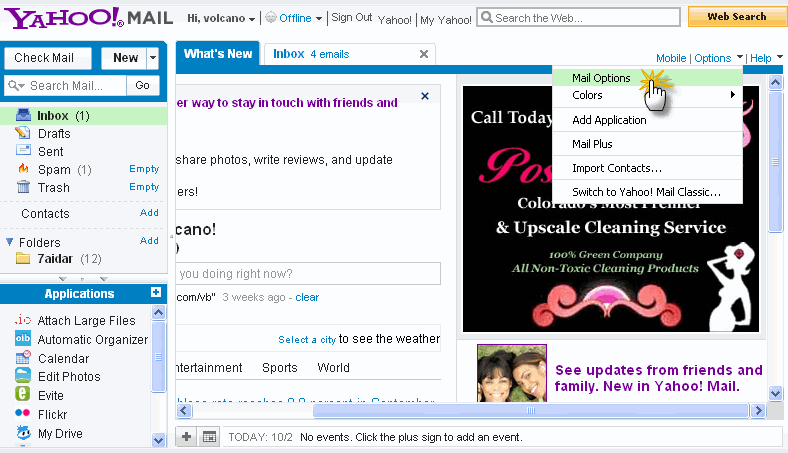Open the Mobile link
Viewport: 788px width, 453px height.
(671, 58)
